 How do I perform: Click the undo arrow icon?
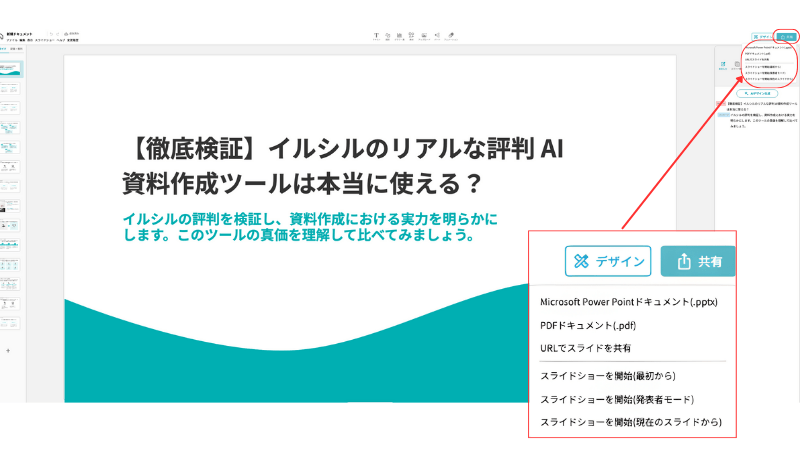(51, 34)
